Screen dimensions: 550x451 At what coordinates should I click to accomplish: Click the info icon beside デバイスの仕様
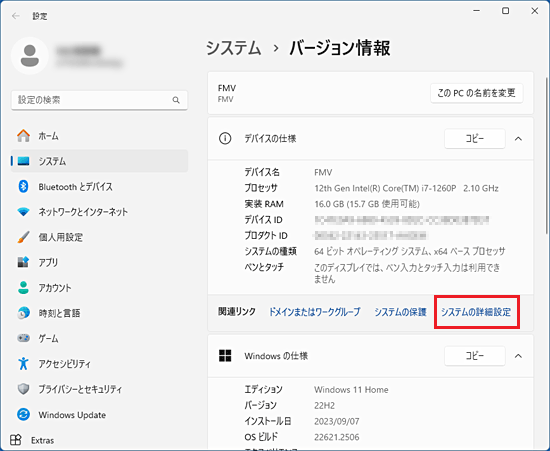(225, 139)
